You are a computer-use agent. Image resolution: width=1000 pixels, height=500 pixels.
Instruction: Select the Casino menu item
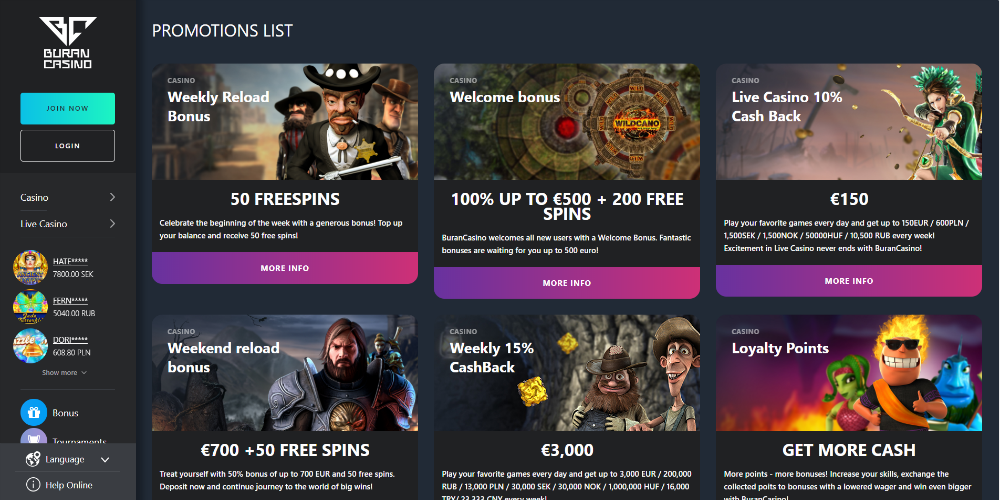34,198
